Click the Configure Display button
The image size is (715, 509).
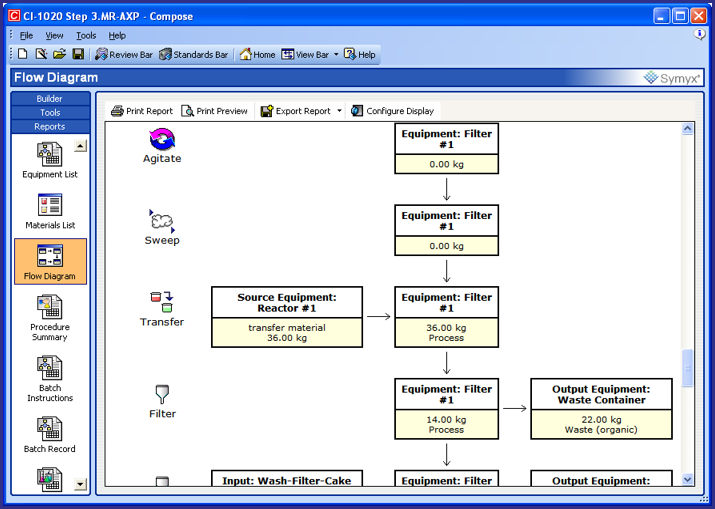coord(391,111)
